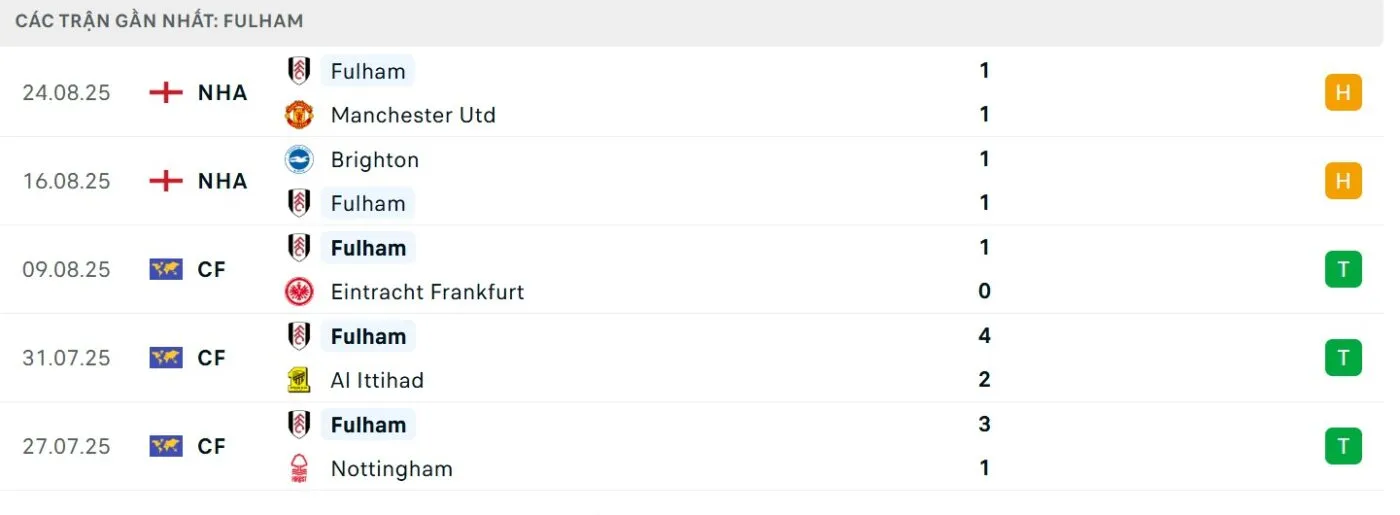Click Fulham crest in the 24.08.25 match
This screenshot has height=515, width=1400.
click(x=299, y=71)
